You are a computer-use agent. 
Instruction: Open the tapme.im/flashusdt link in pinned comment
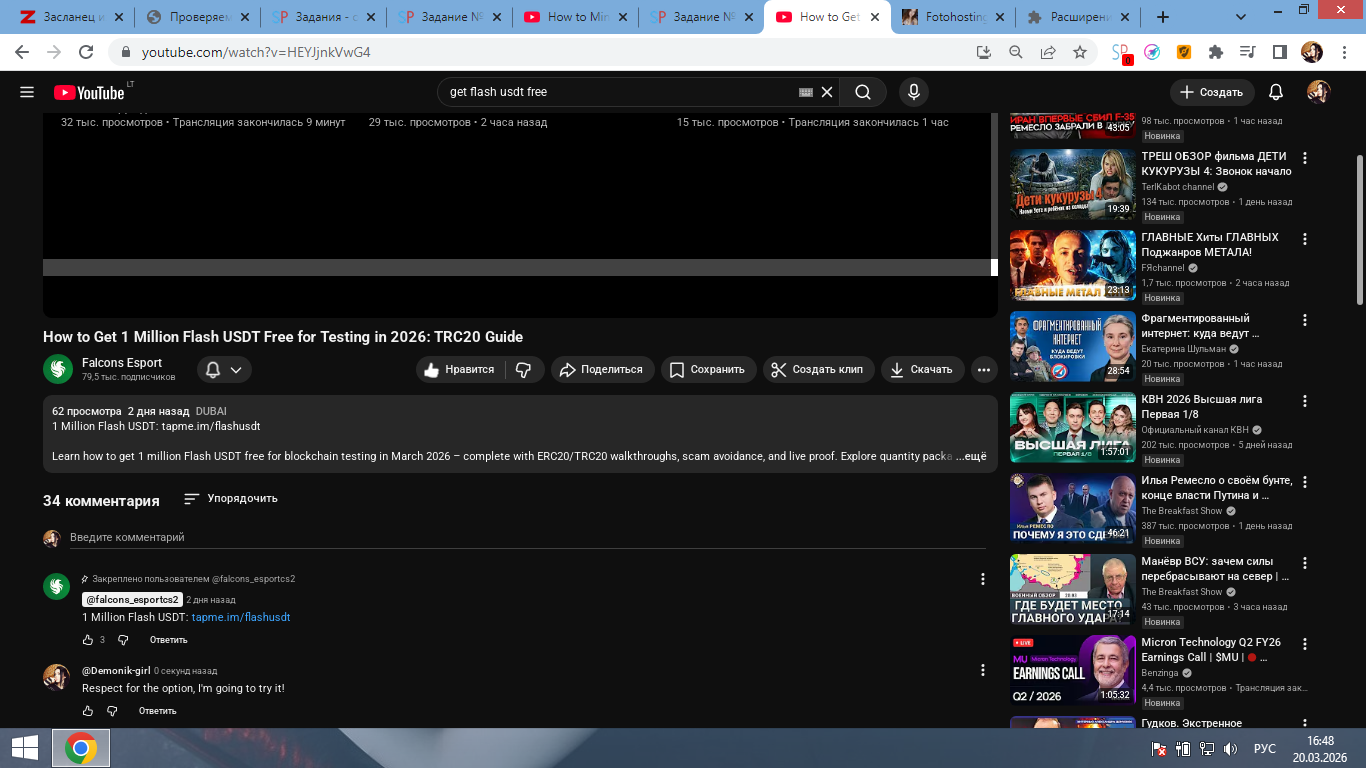pyautogui.click(x=241, y=618)
